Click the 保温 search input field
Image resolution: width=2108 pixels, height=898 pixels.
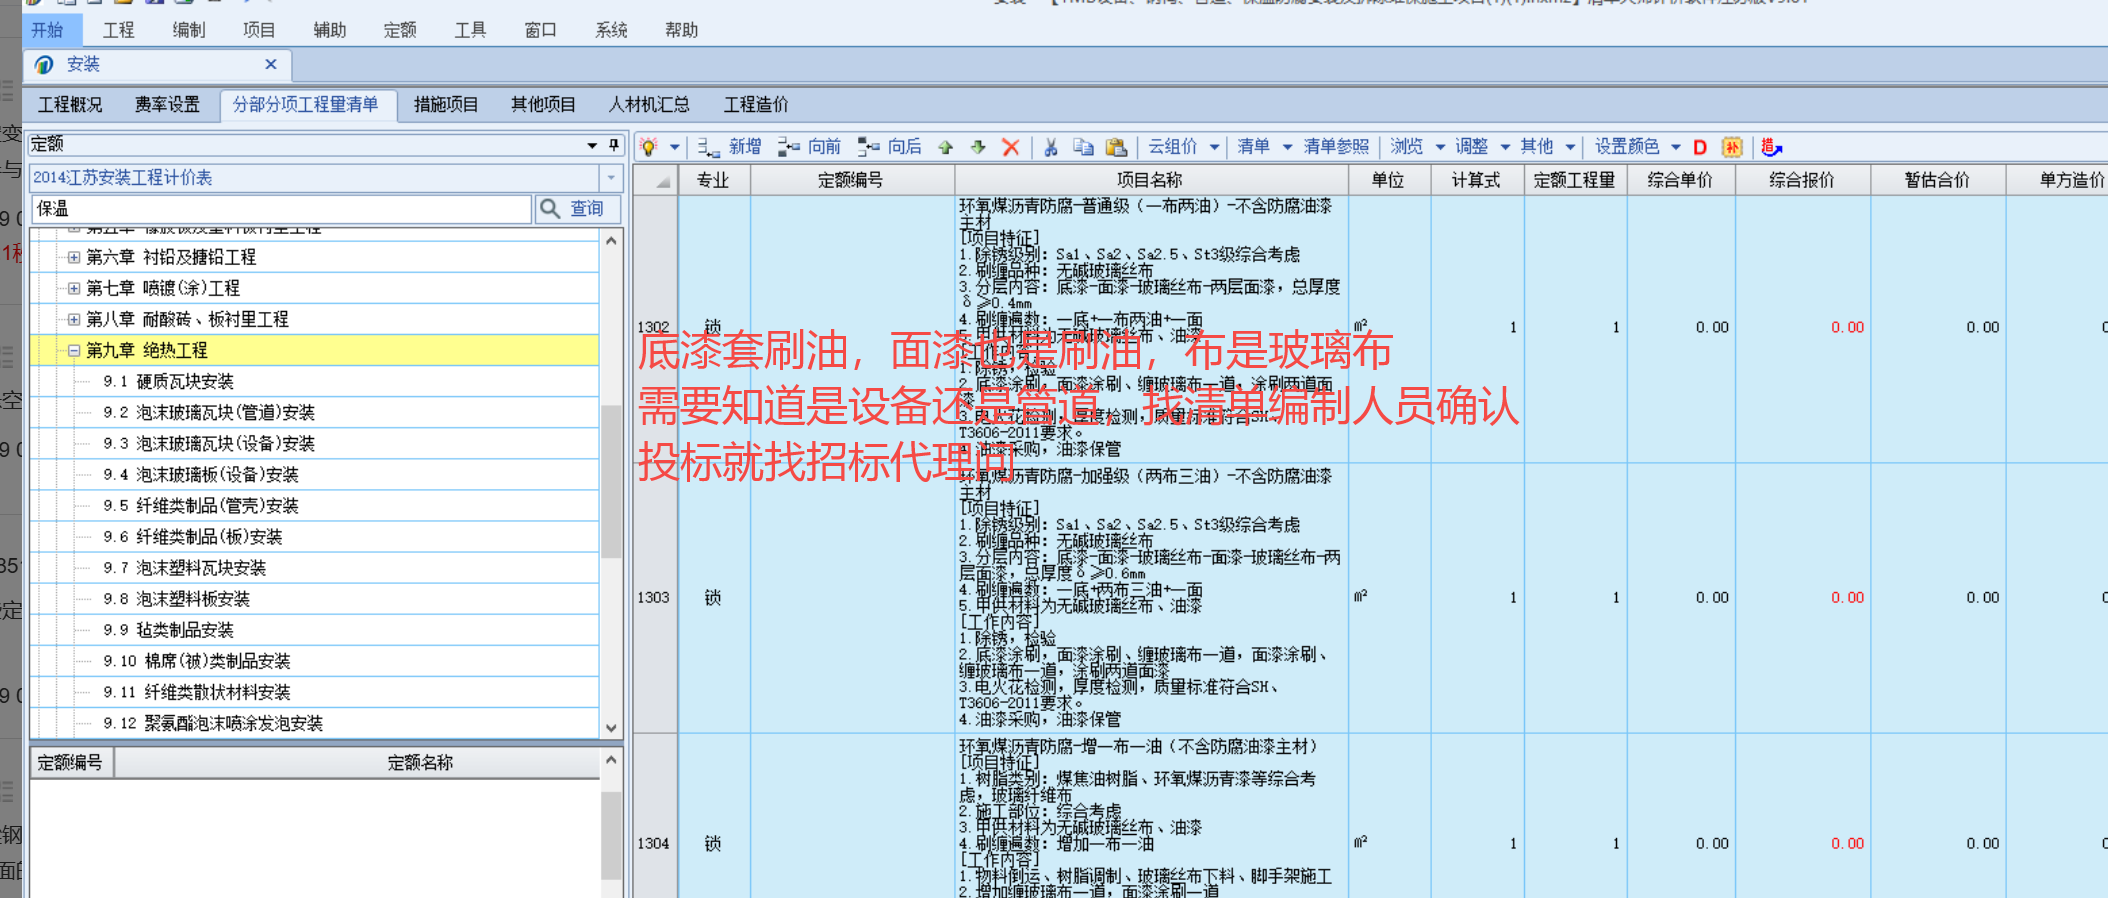281,209
